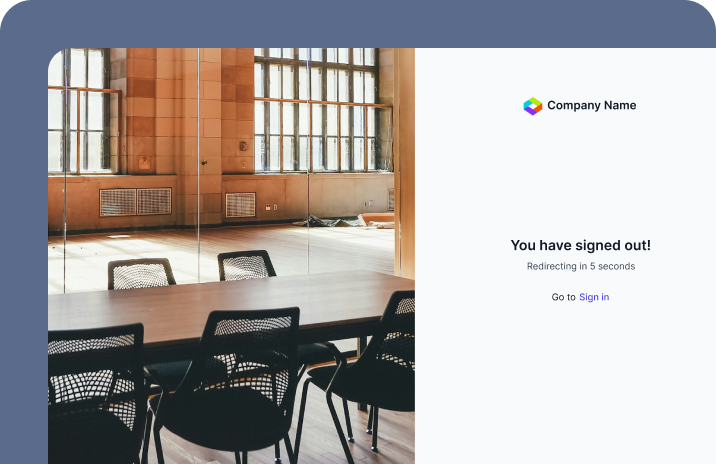Image resolution: width=716 pixels, height=464 pixels.
Task: Click the 'Redirecting in 5 seconds' text
Action: (581, 266)
